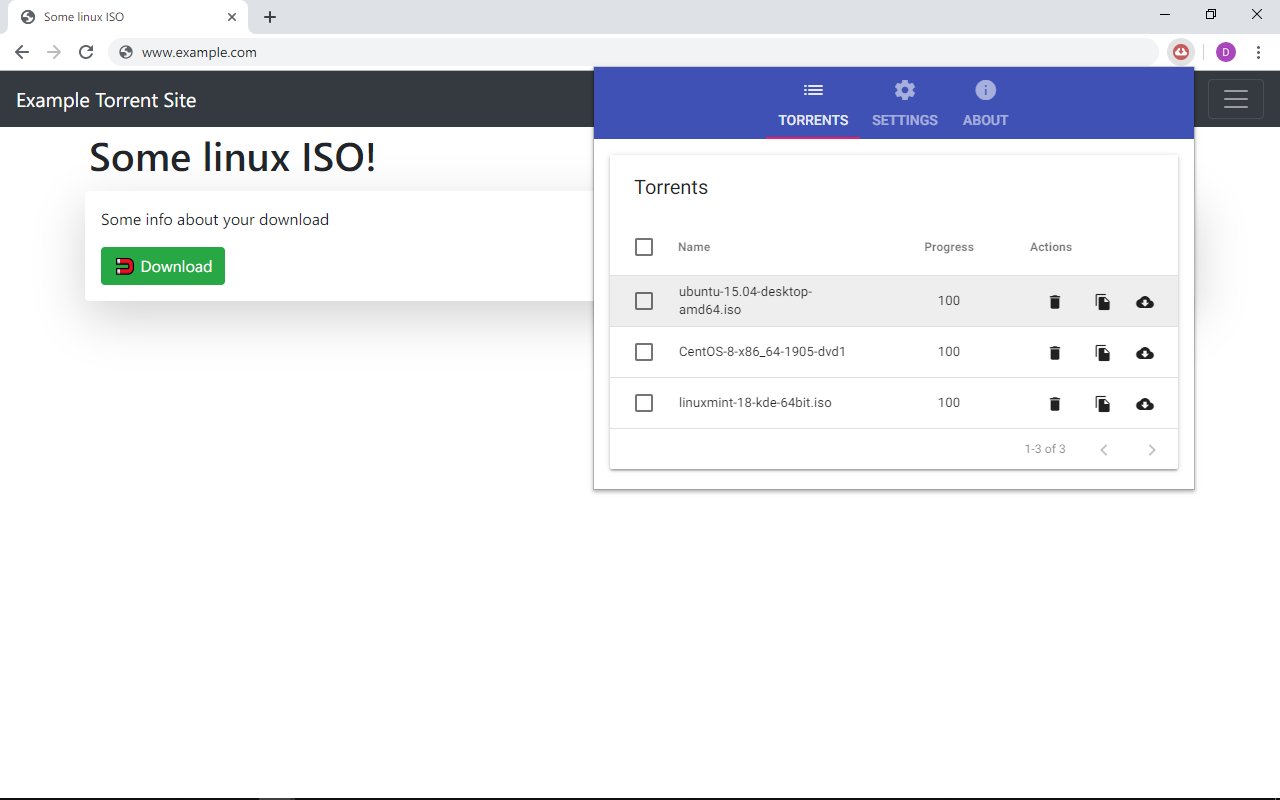Click the TORRENTS tab label
This screenshot has height=800, width=1280.
[812, 119]
